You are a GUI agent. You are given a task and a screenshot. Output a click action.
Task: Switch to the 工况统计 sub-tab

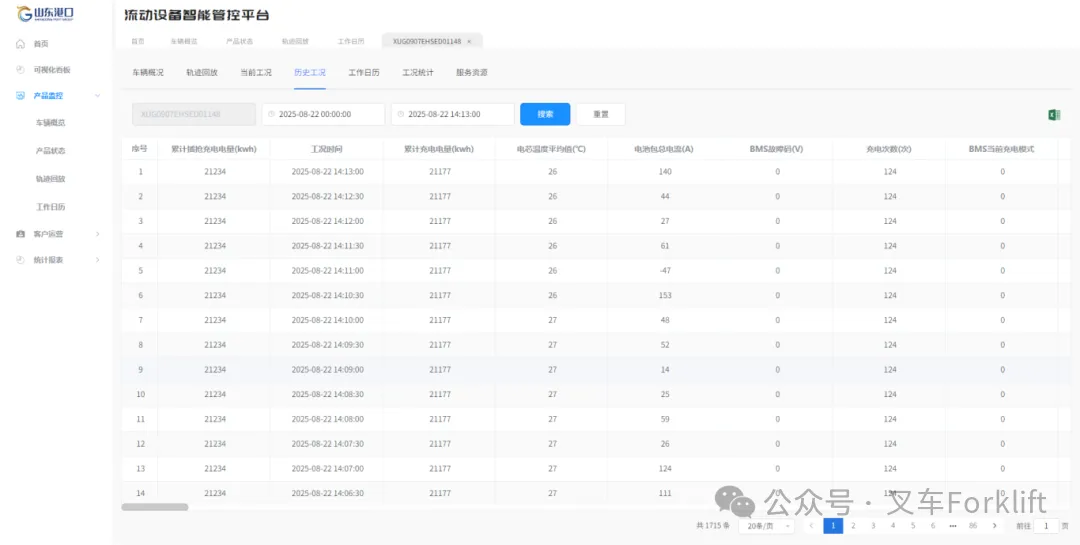pyautogui.click(x=417, y=72)
